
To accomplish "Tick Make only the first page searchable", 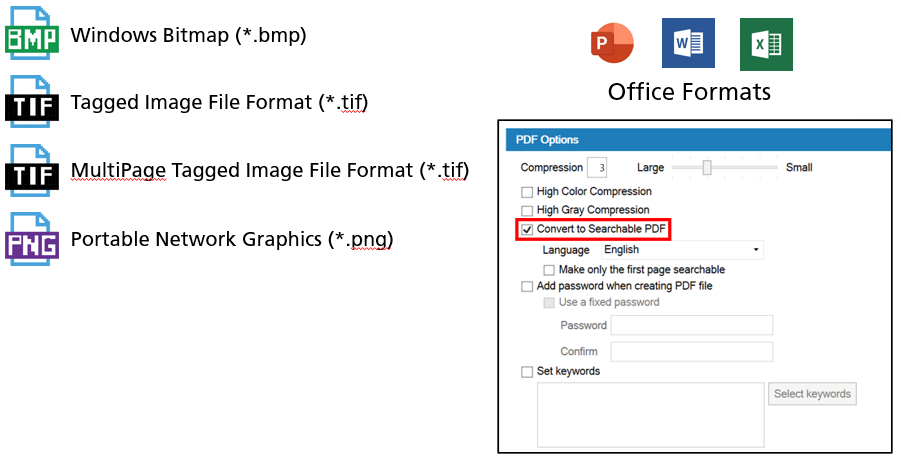I will [549, 270].
